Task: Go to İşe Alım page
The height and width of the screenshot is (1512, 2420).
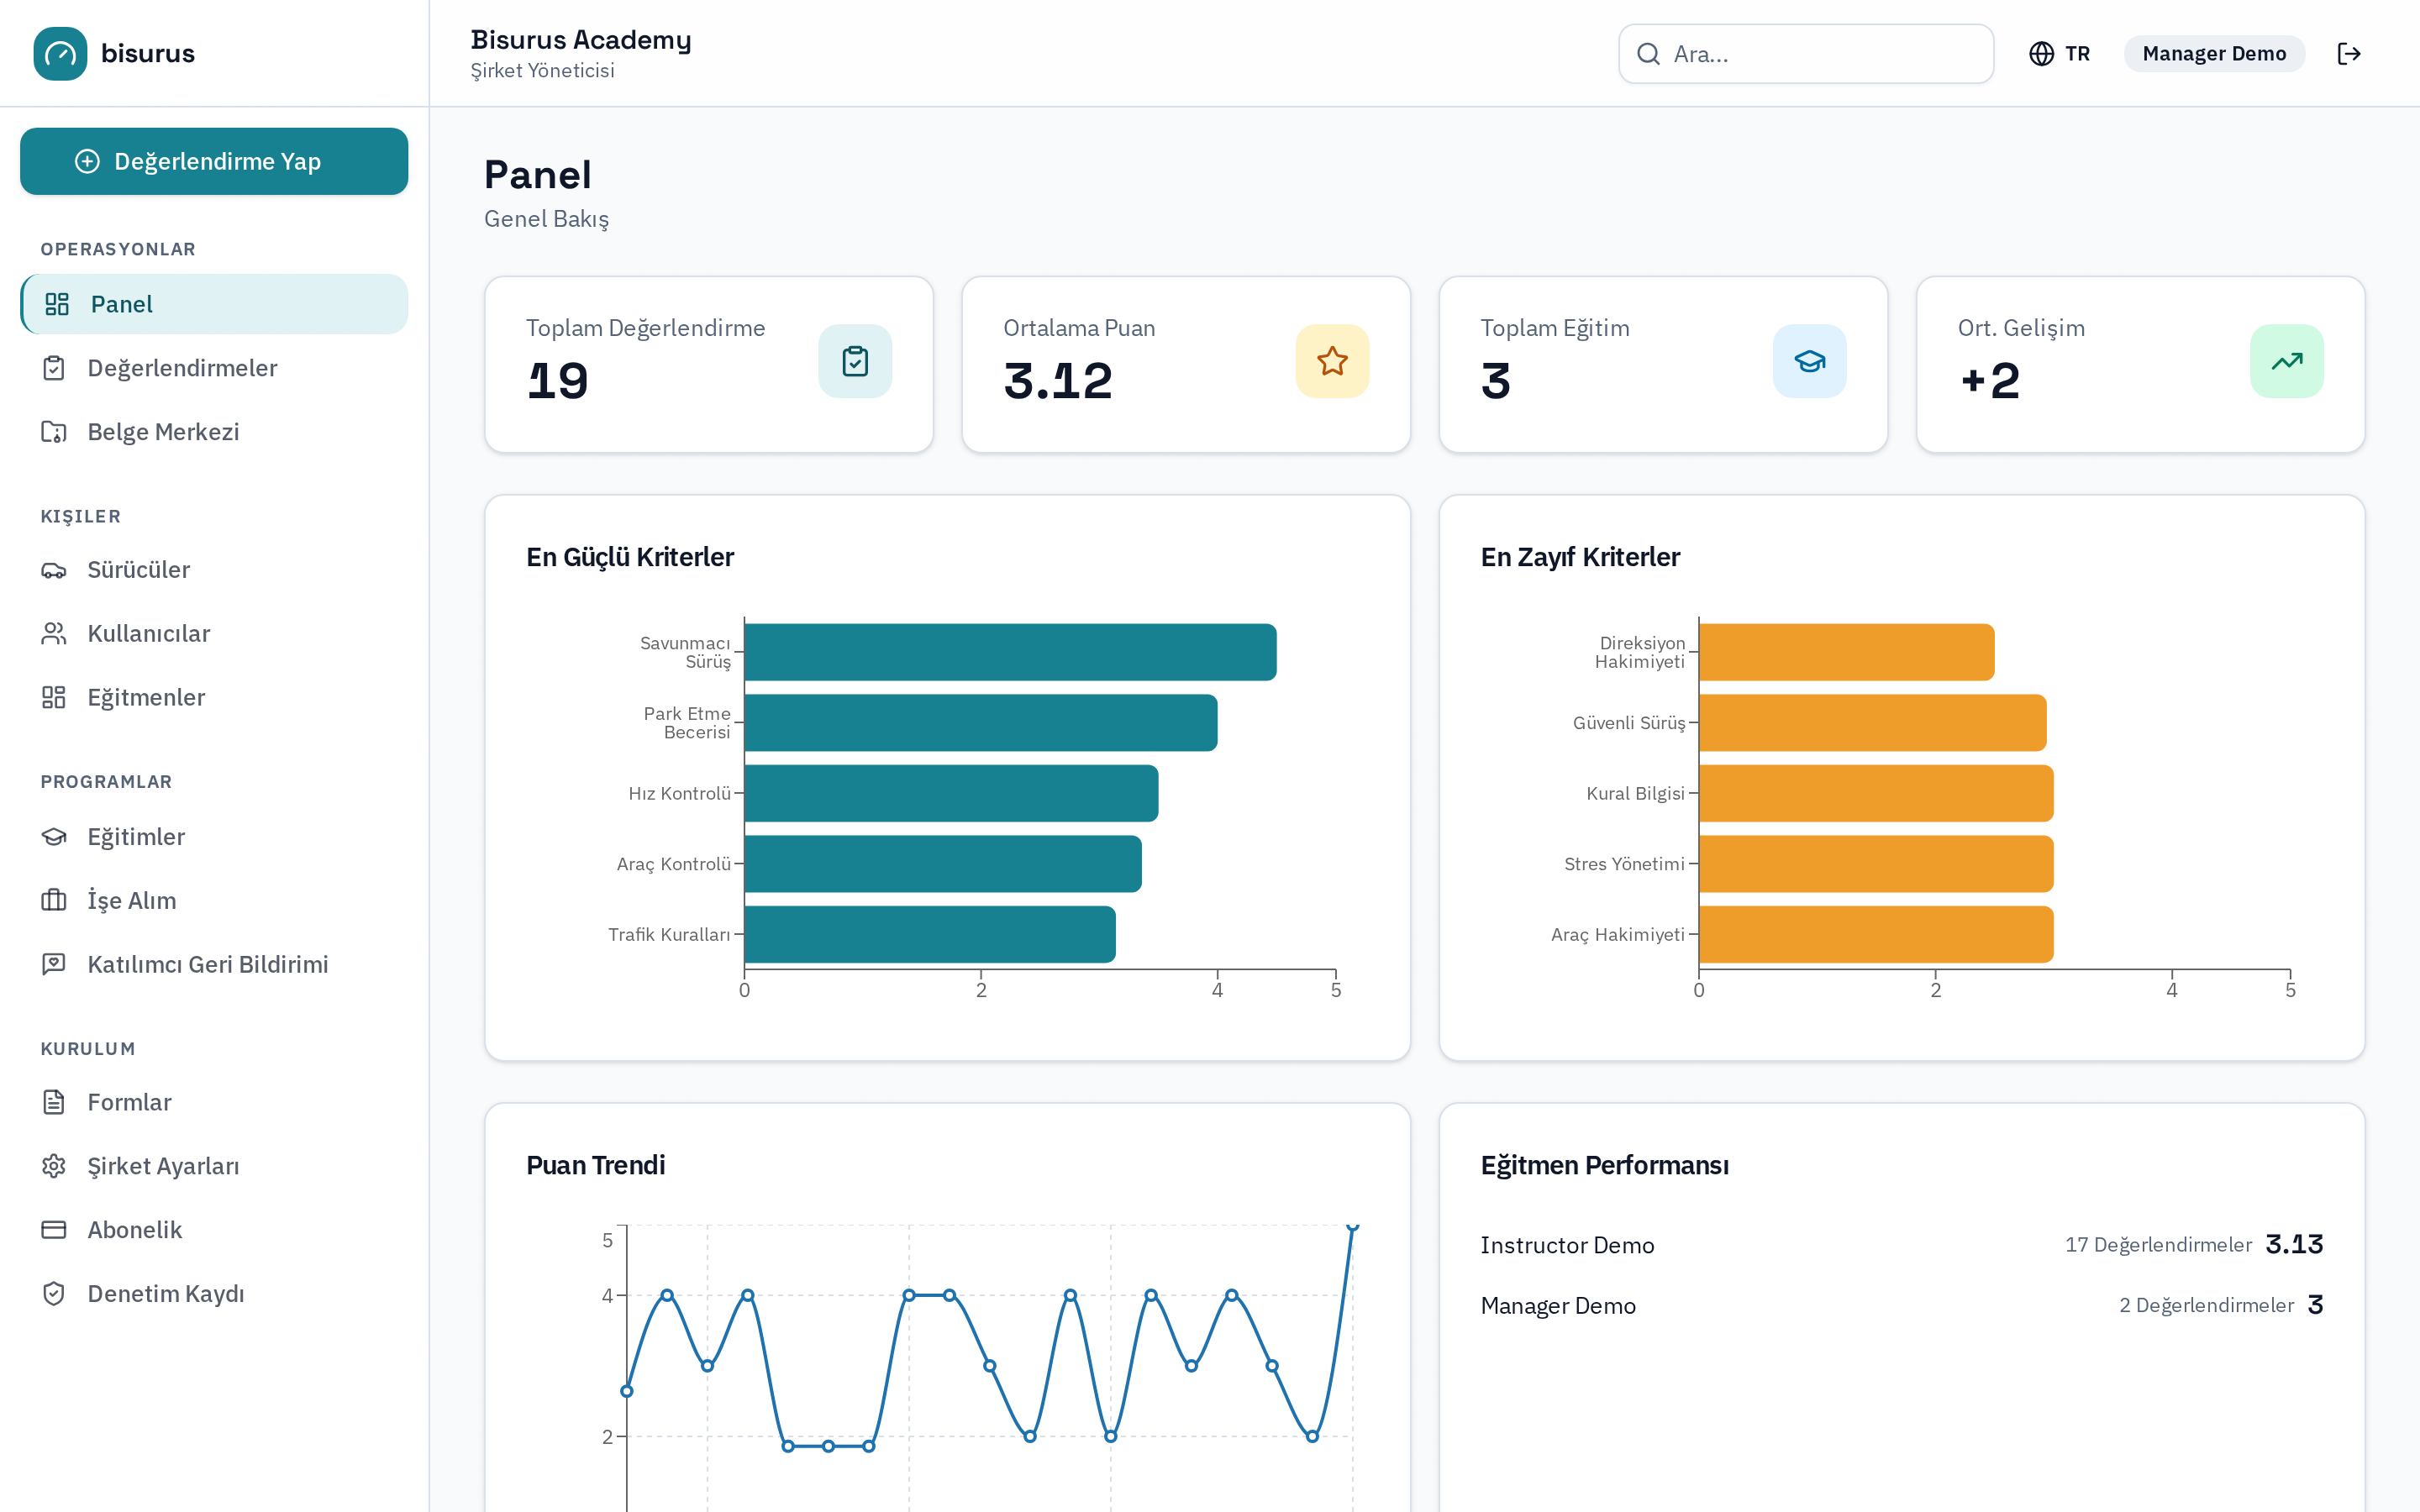Action: pyautogui.click(x=214, y=900)
